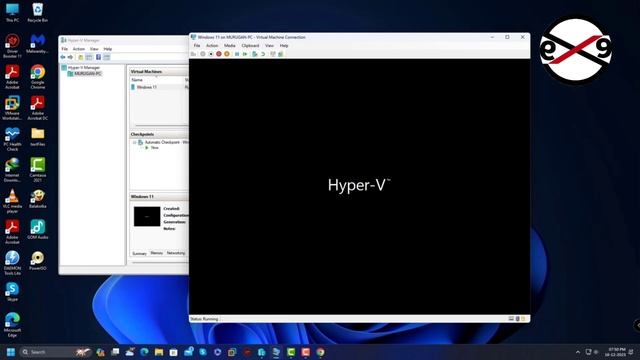Select the Now checkpoint entry

click(155, 148)
